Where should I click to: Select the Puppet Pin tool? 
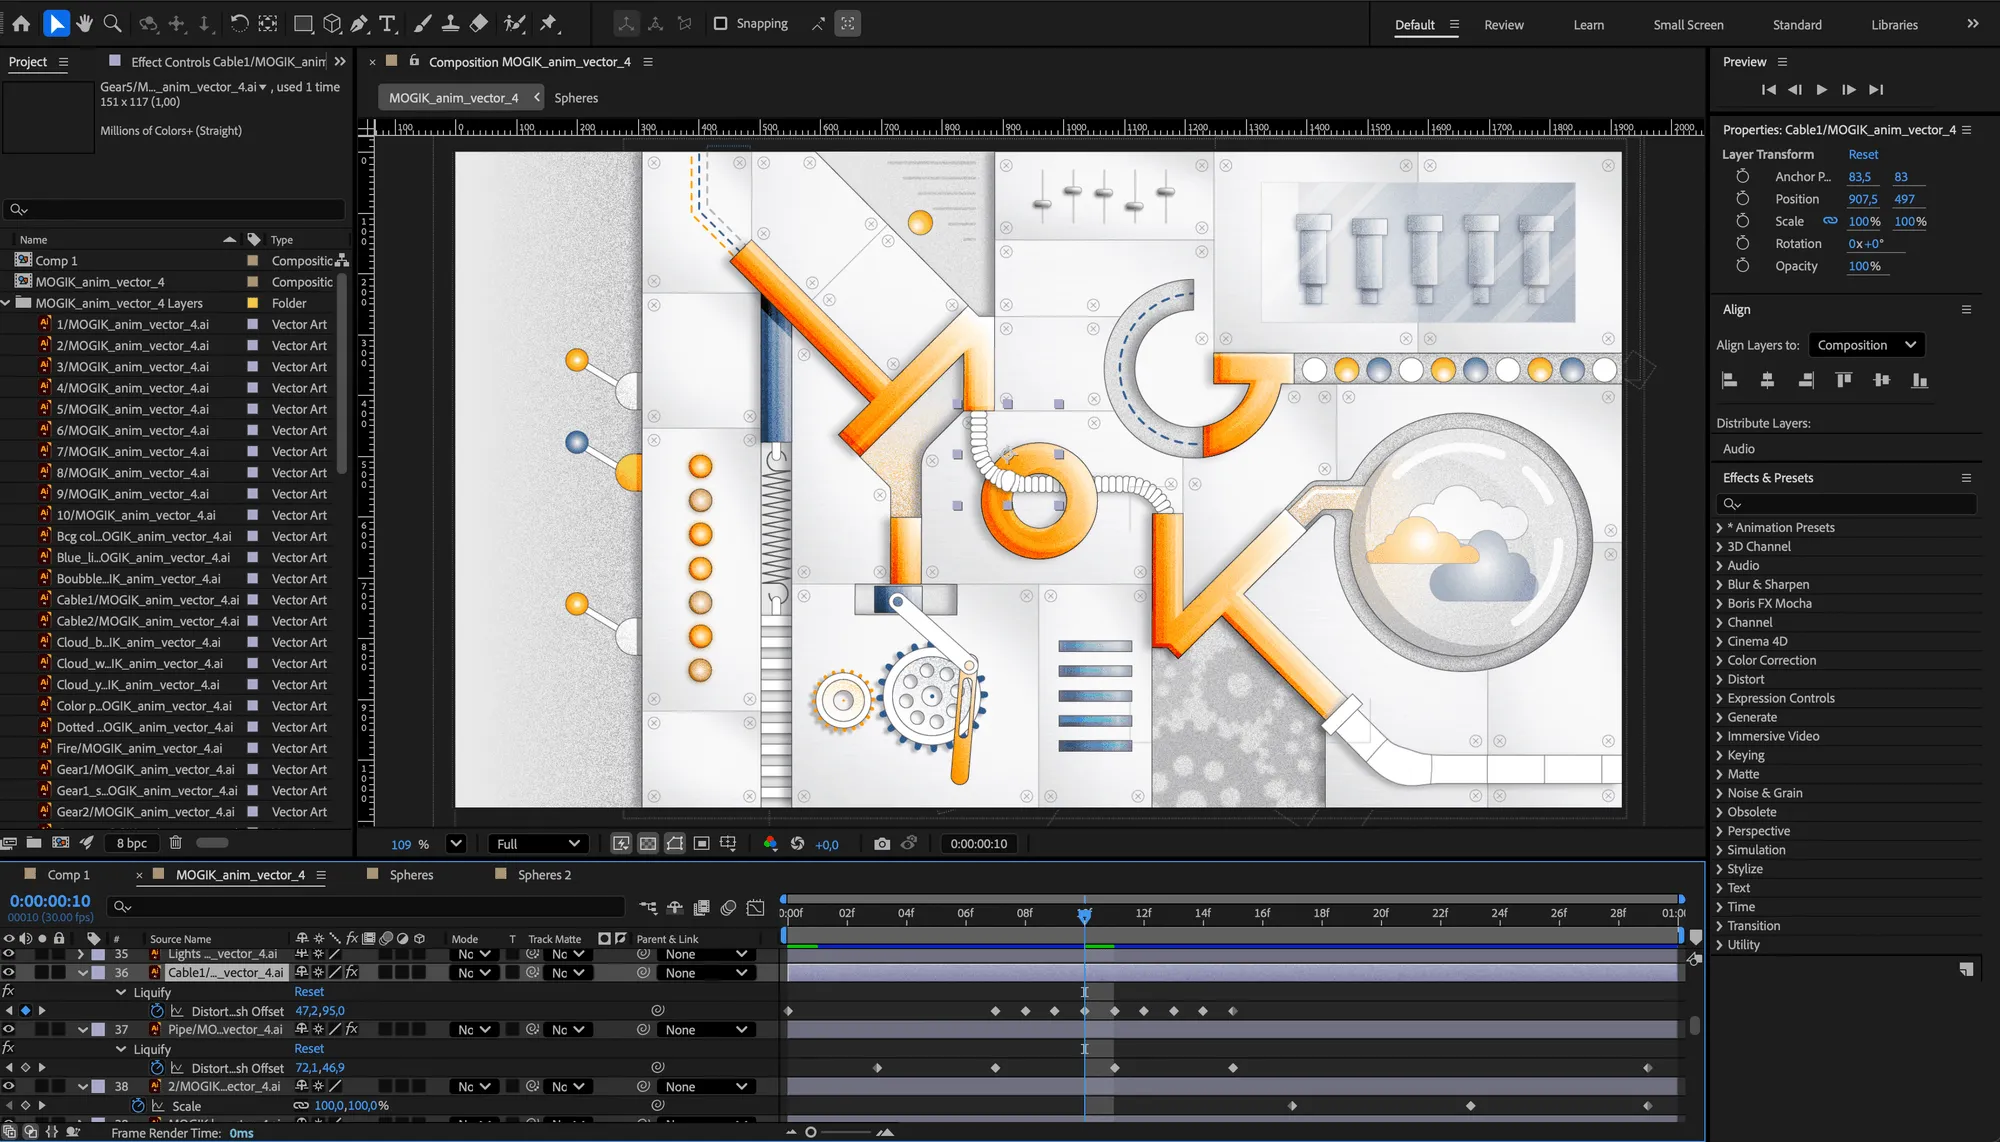[x=549, y=23]
